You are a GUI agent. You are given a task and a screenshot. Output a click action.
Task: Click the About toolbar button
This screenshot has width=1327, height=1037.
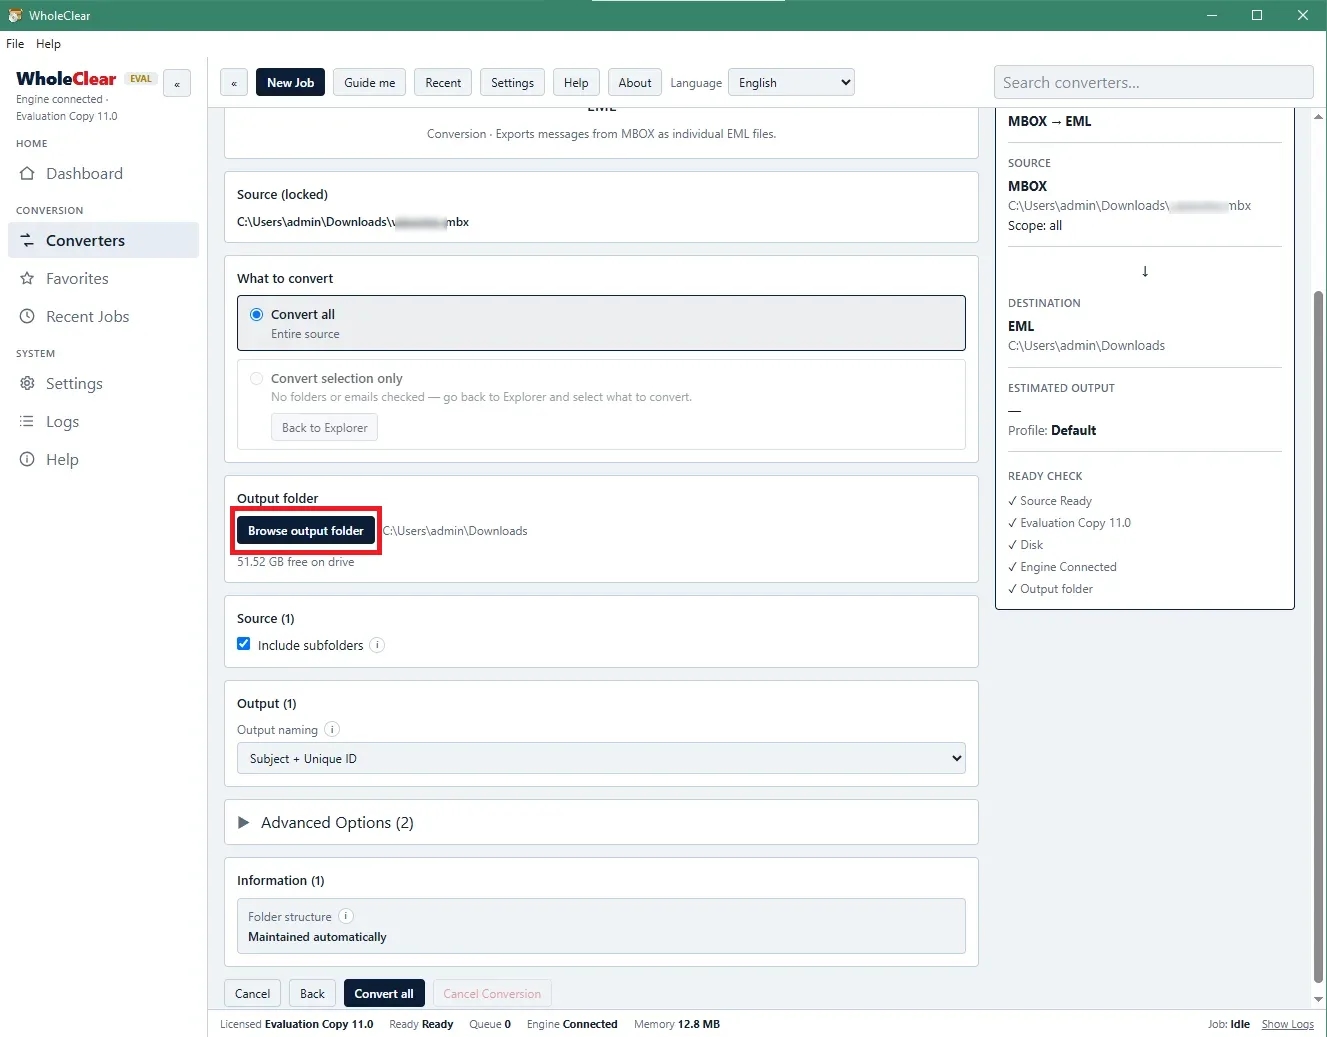pos(635,83)
